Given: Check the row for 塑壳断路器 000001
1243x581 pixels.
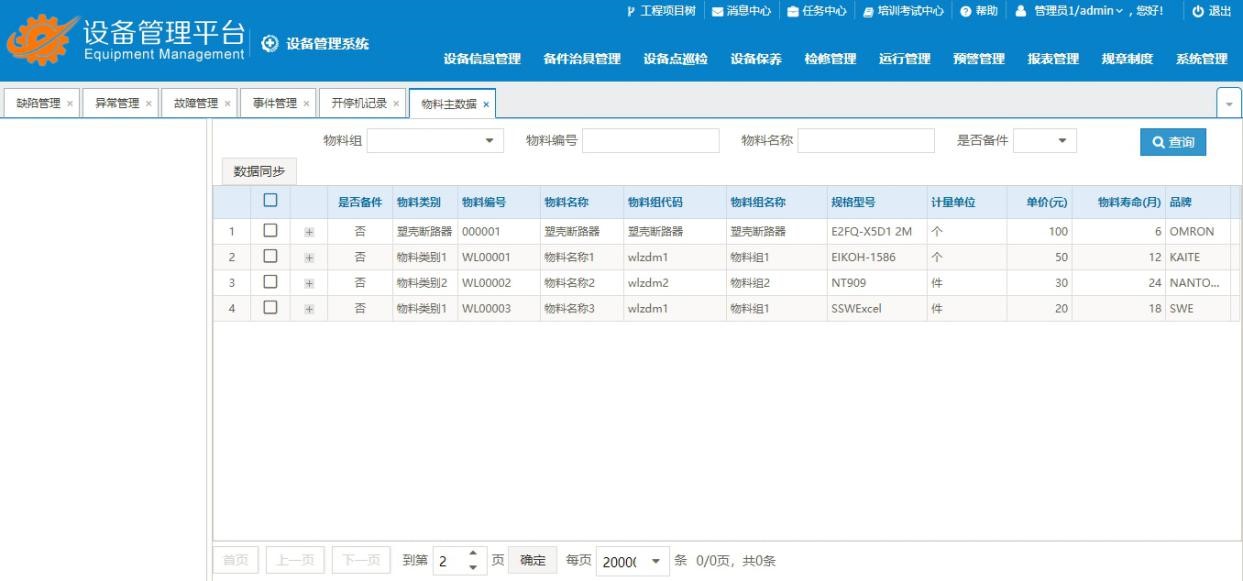Looking at the screenshot, I should coord(270,231).
